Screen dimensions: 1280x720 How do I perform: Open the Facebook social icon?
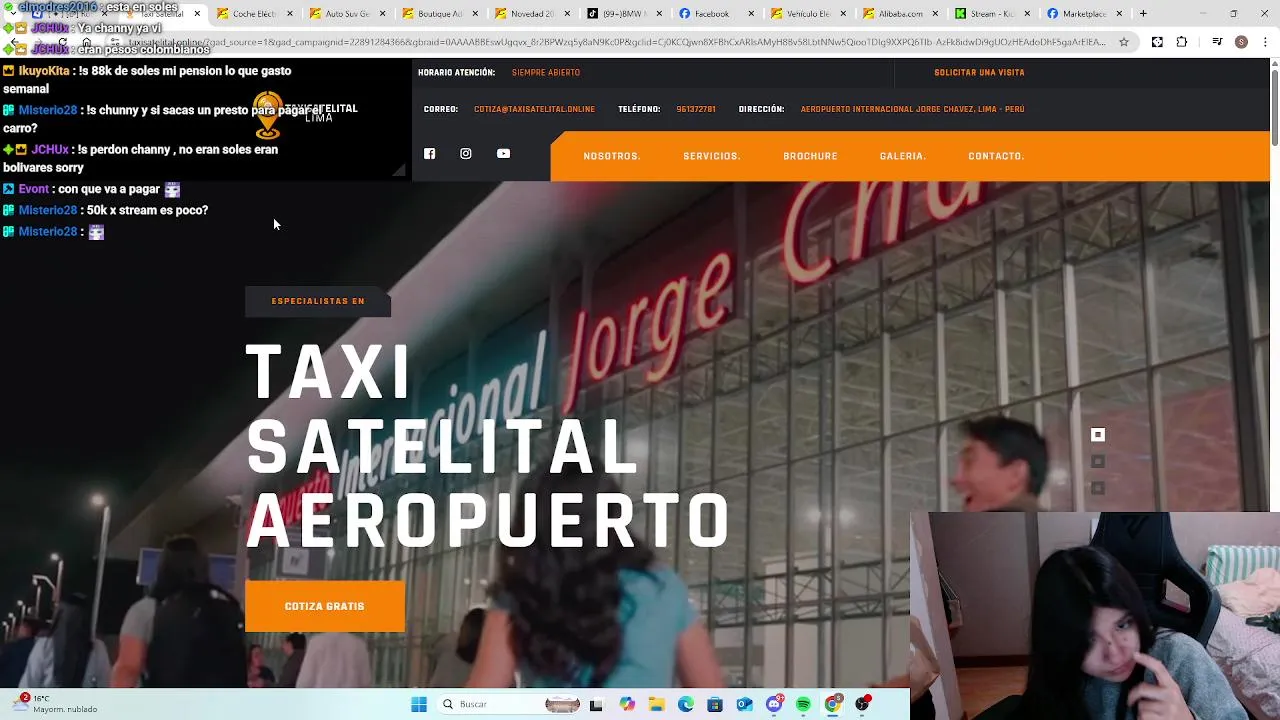point(429,154)
